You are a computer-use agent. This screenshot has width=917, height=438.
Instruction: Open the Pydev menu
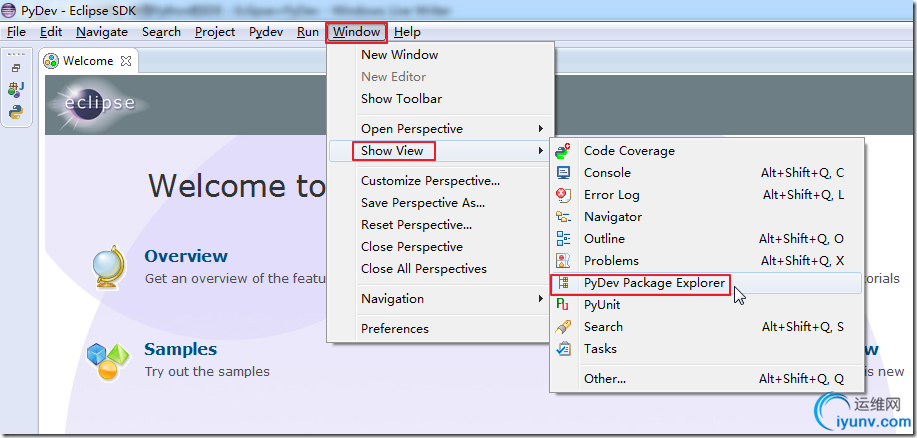tap(266, 32)
